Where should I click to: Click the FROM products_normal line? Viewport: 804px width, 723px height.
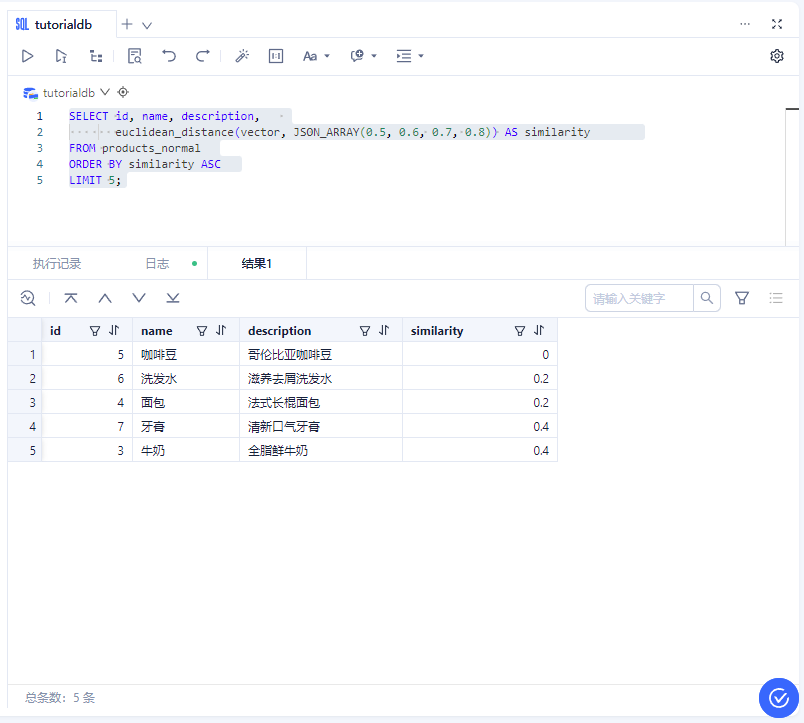click(134, 148)
